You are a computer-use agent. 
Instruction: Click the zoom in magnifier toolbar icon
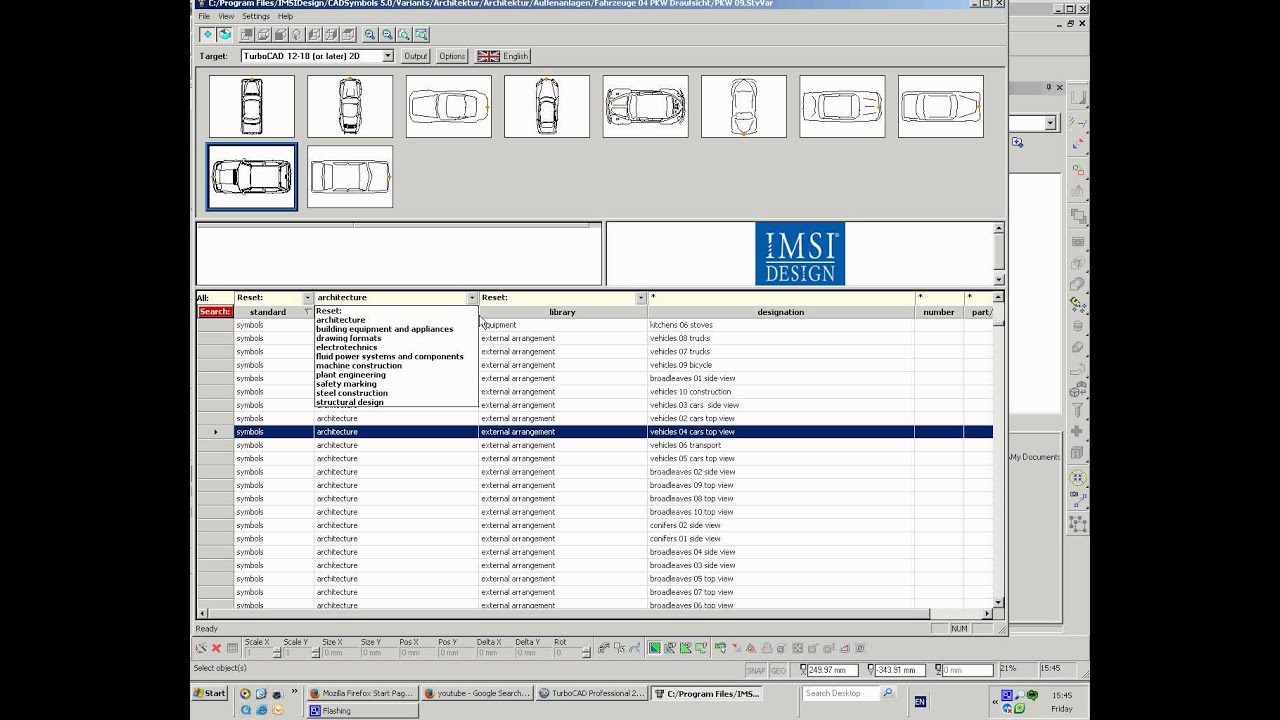370,35
